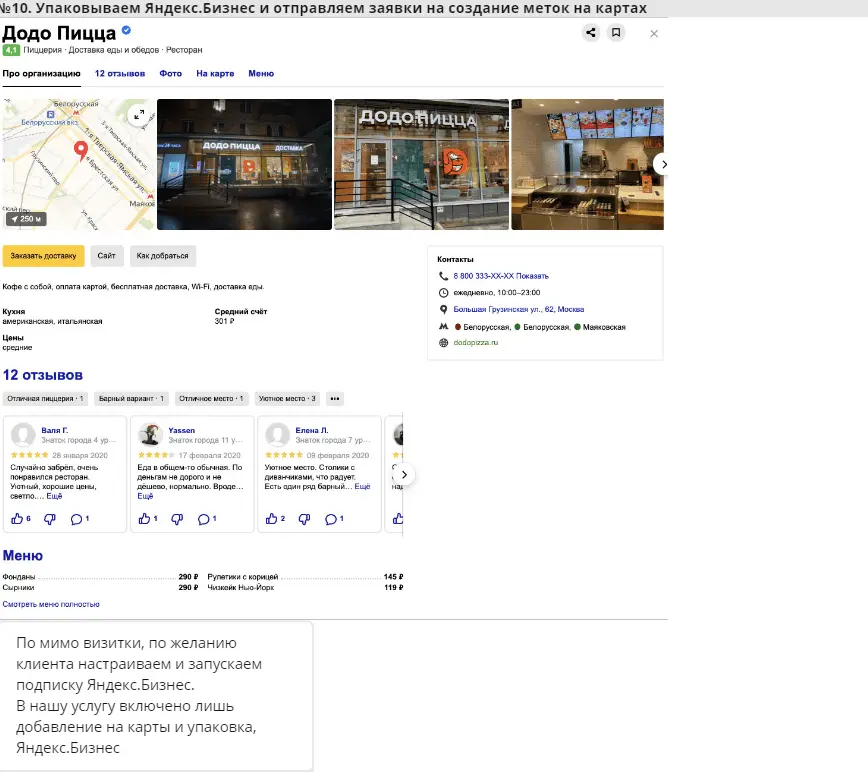Click the blue verified badge near title
Viewport: 868px width, 772px height.
pos(126,30)
